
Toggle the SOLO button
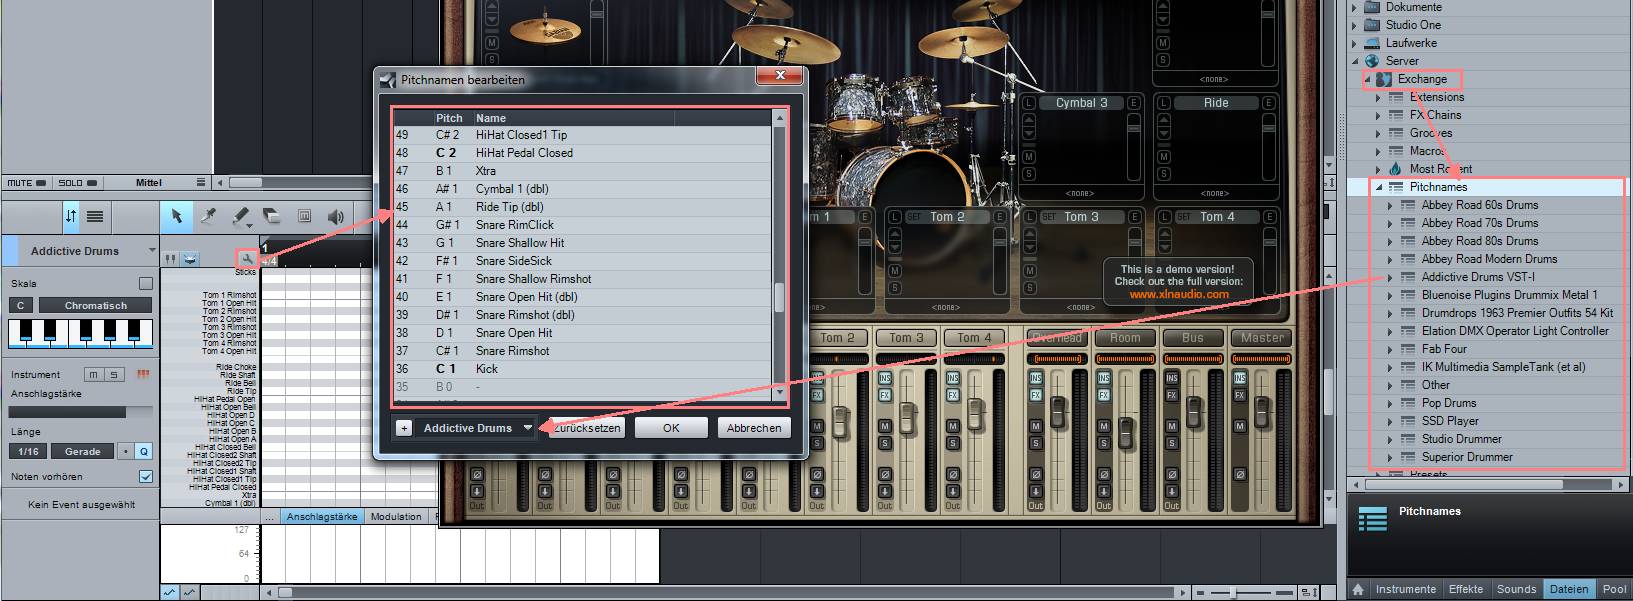tap(76, 183)
